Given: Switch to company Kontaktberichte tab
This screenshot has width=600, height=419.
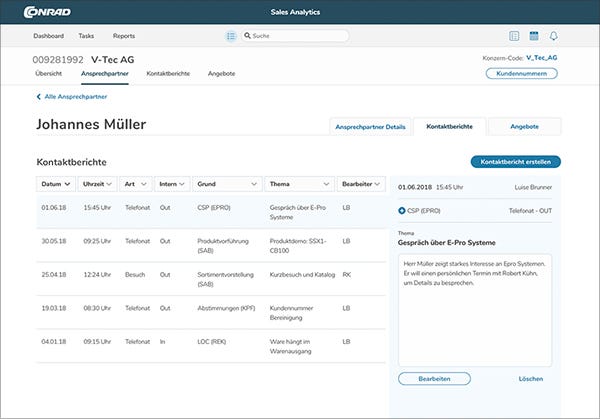Looking at the screenshot, I should click(x=168, y=73).
